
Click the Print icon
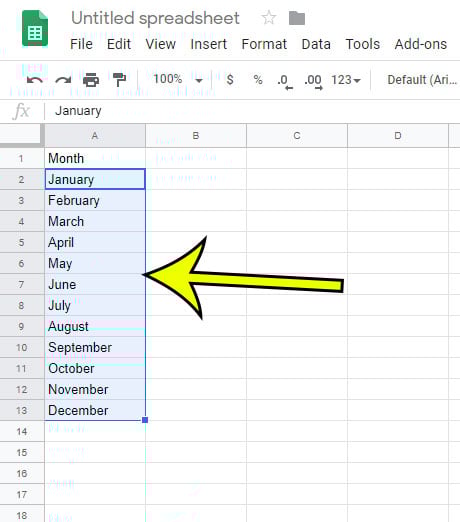coord(91,80)
